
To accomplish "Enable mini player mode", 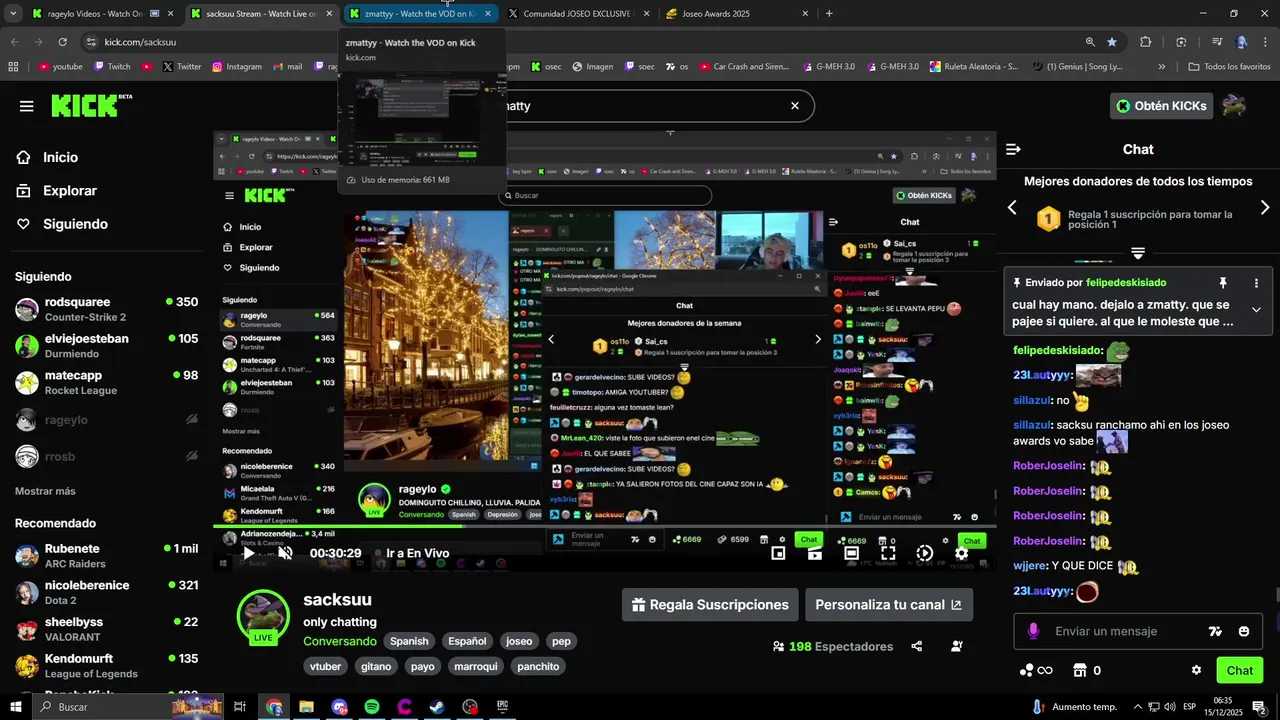I will pyautogui.click(x=778, y=553).
